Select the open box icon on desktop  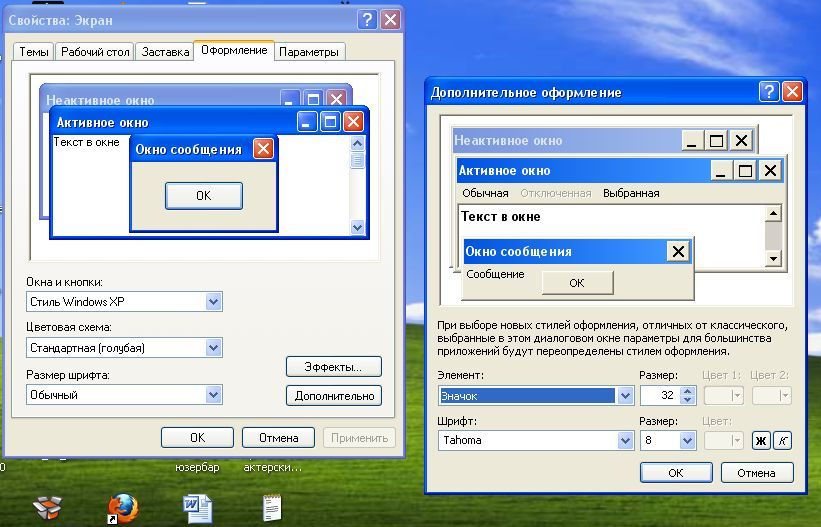48,507
